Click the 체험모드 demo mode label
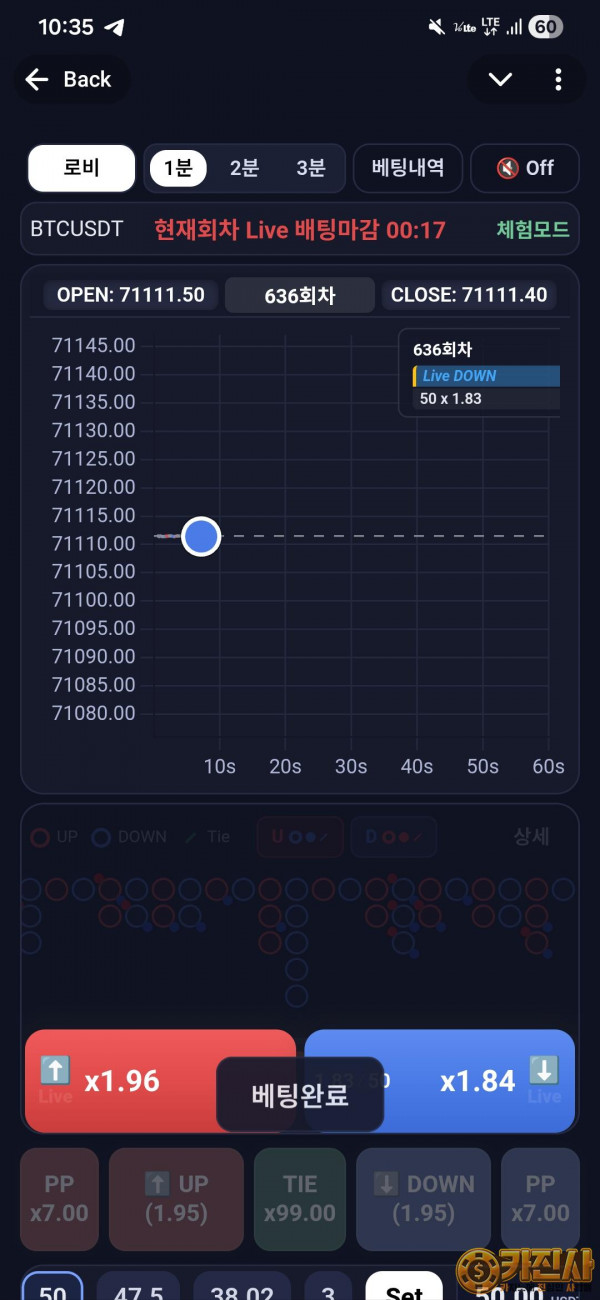The height and width of the screenshot is (1300, 600). click(532, 229)
